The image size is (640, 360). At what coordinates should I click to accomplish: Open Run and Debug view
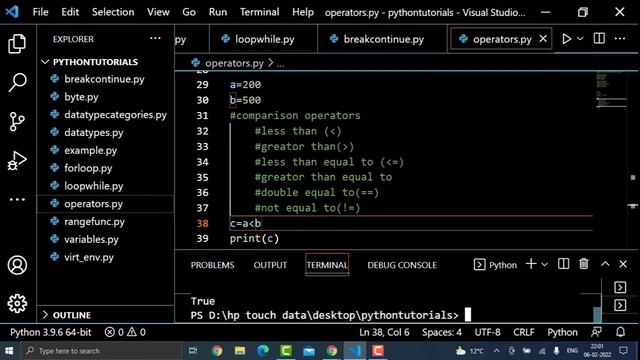(17, 160)
